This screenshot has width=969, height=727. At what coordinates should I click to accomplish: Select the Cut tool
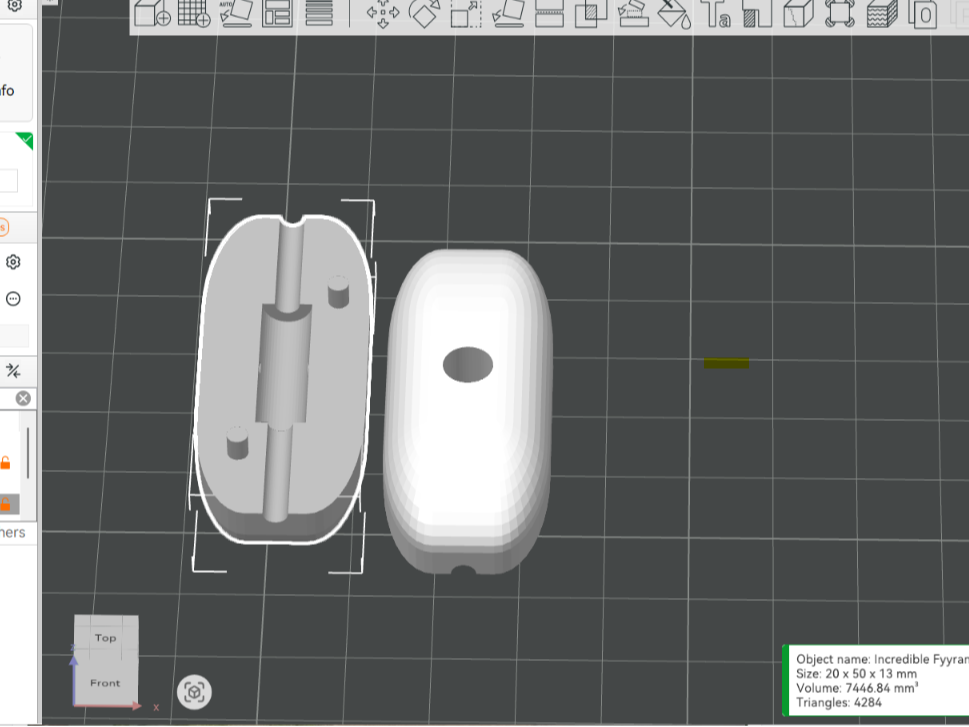pyautogui.click(x=549, y=14)
